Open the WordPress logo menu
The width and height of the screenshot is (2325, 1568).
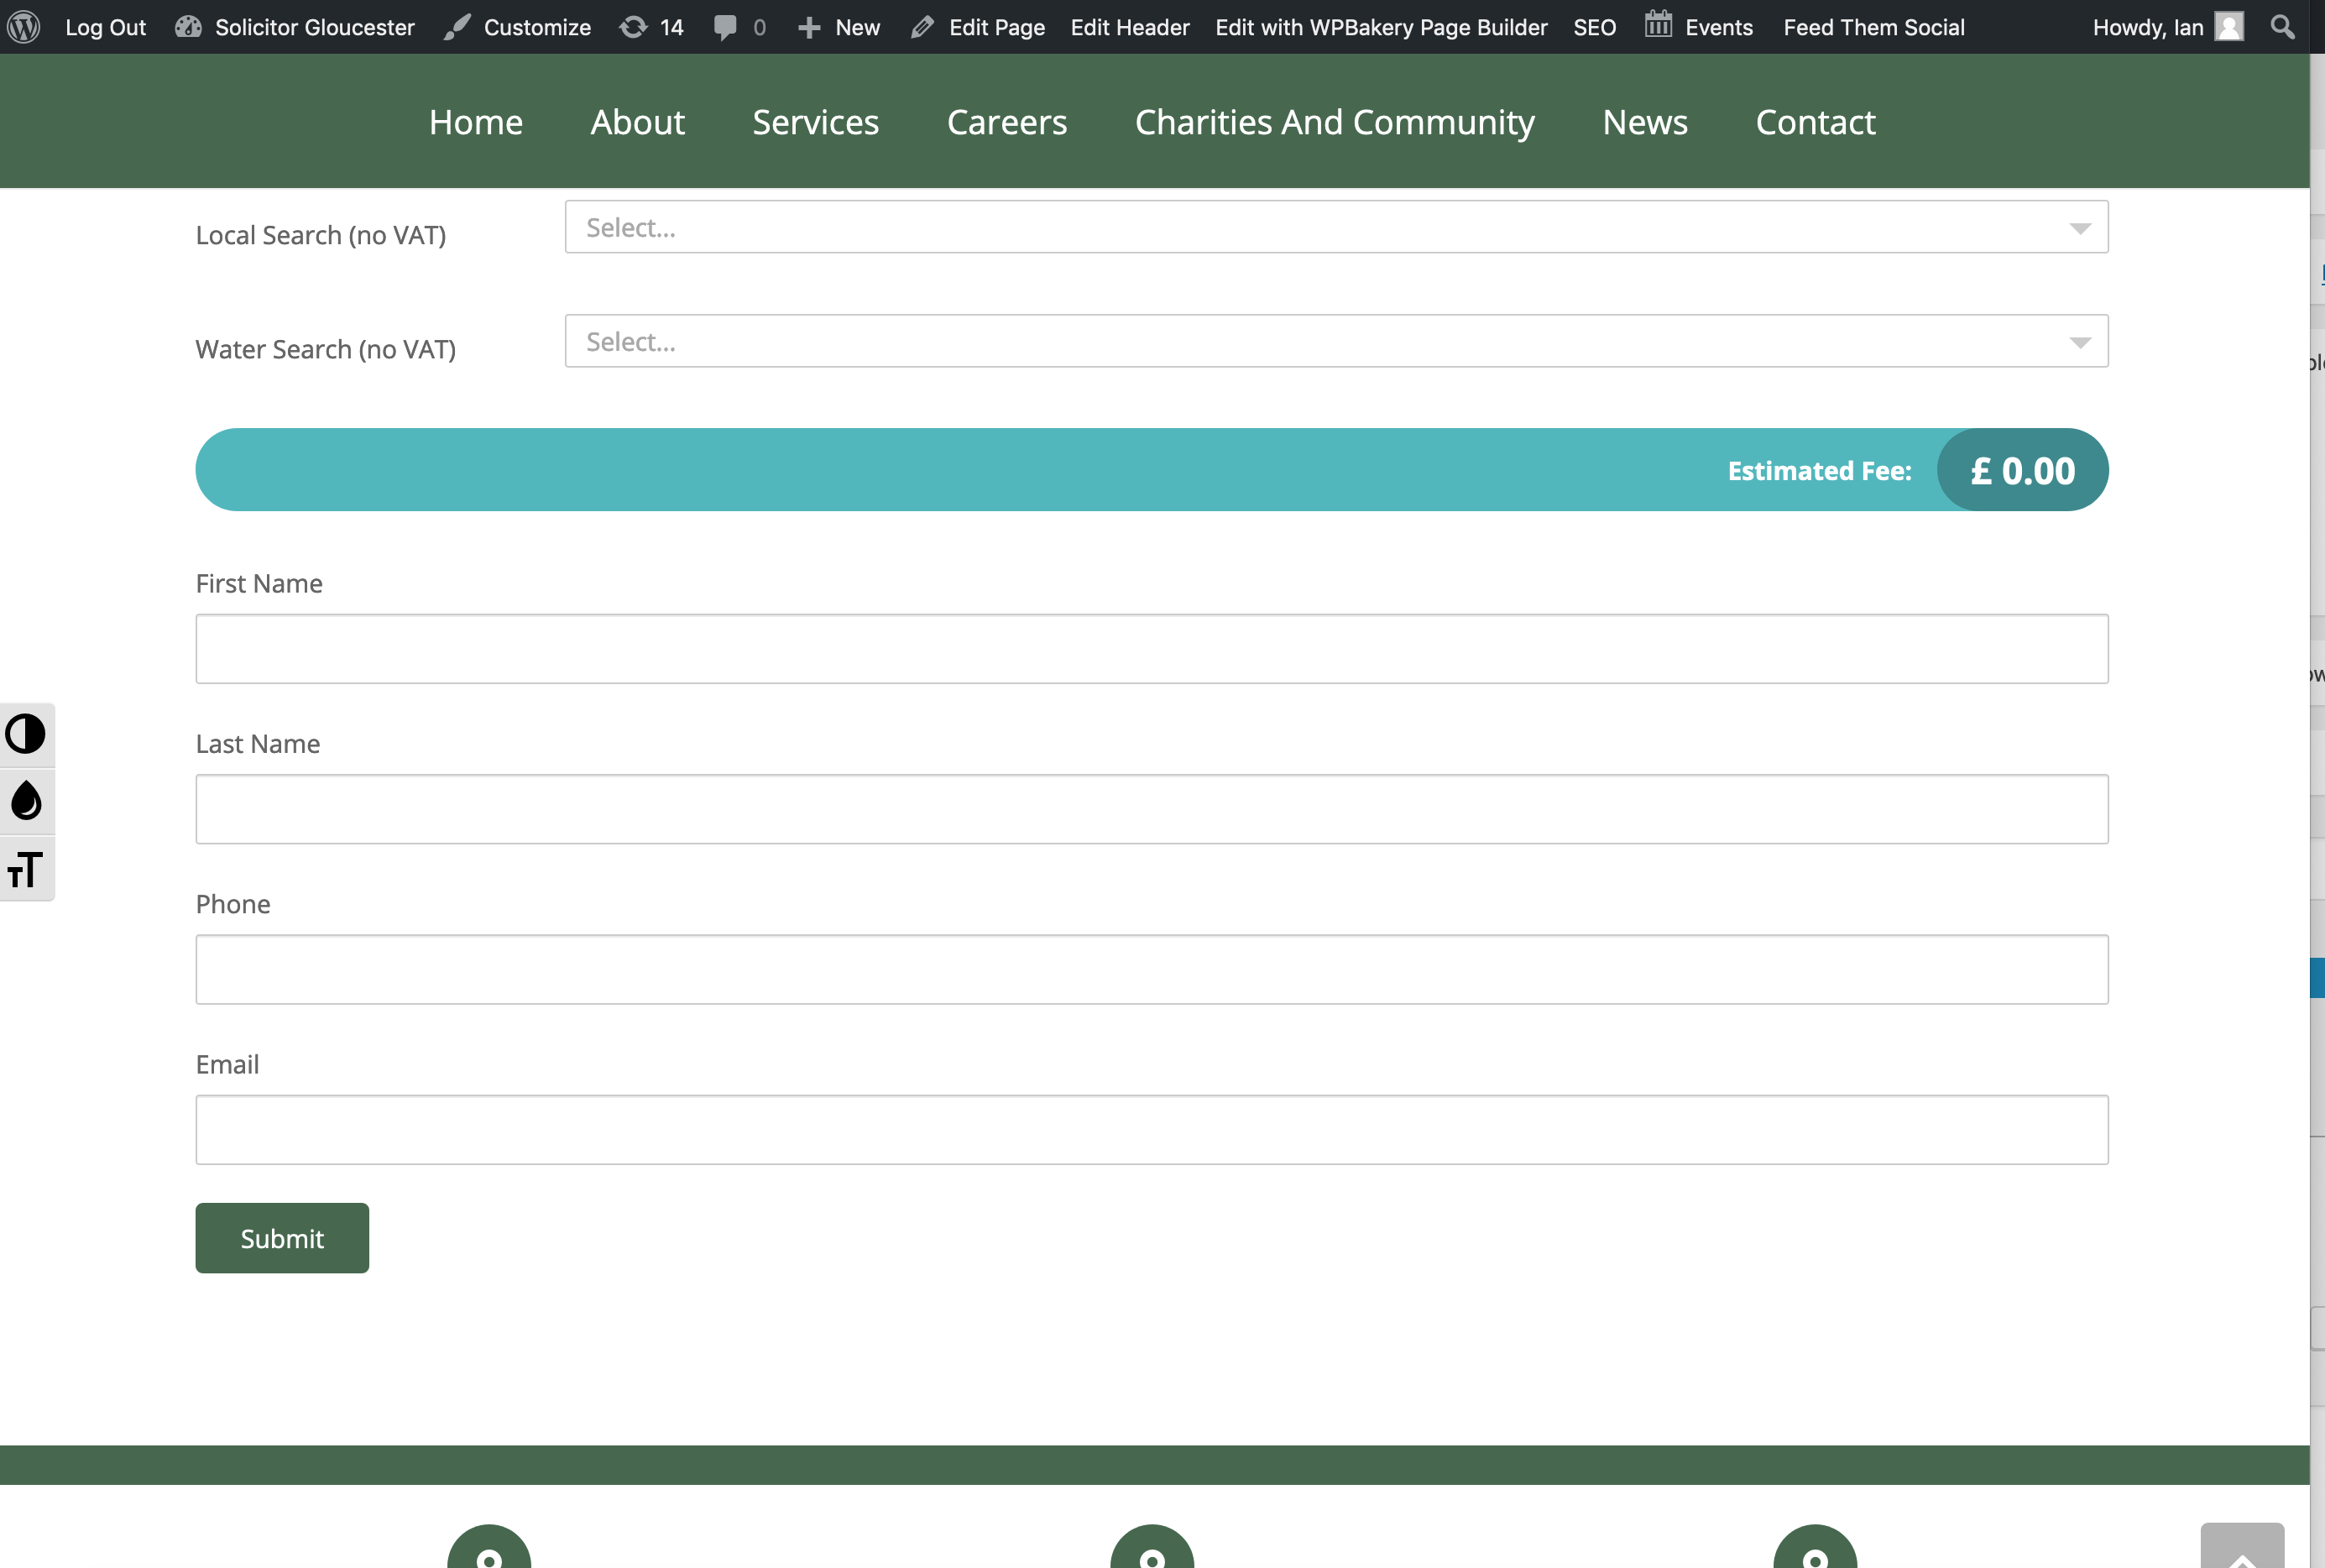[x=24, y=27]
